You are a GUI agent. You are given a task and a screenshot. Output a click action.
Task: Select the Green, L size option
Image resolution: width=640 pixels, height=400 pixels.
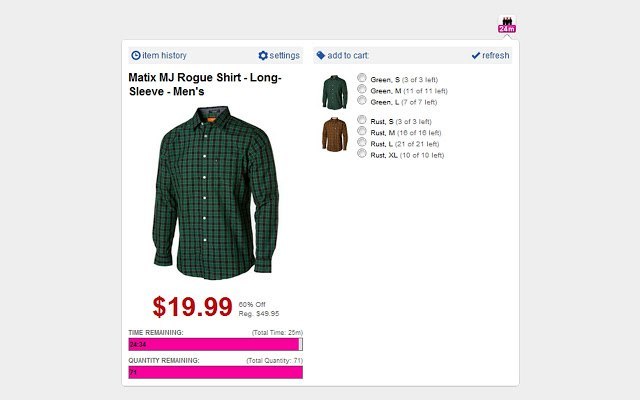point(362,100)
